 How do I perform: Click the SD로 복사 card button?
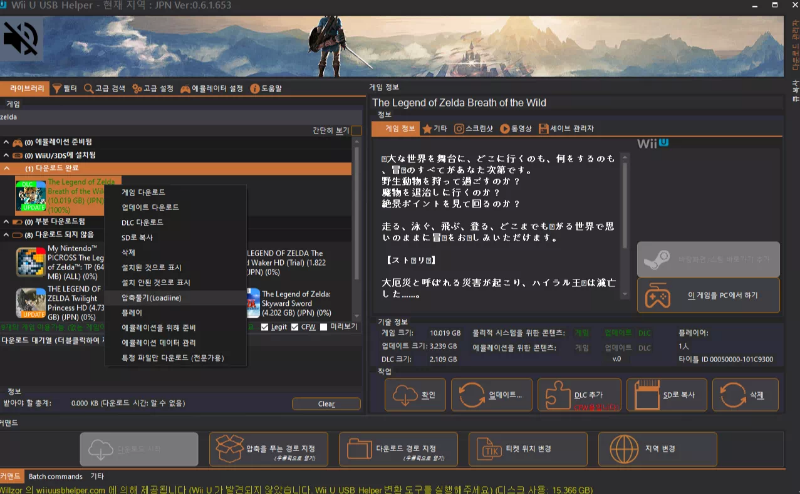point(666,395)
